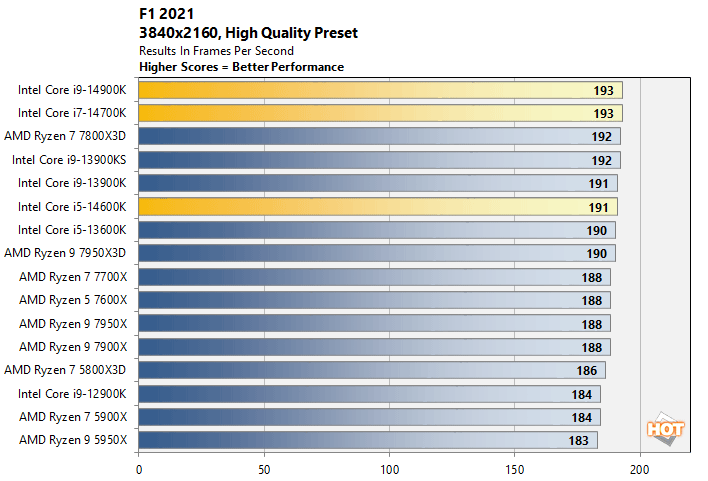Click the Intel Core i9-14900K label

click(x=72, y=90)
